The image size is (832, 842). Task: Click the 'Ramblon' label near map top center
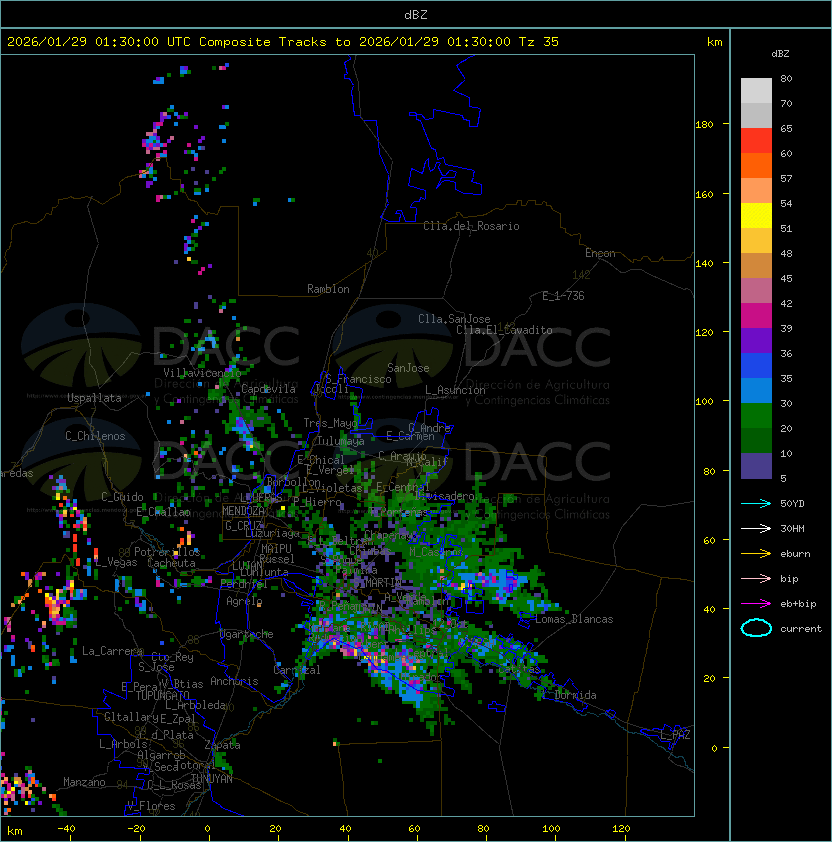pyautogui.click(x=328, y=289)
